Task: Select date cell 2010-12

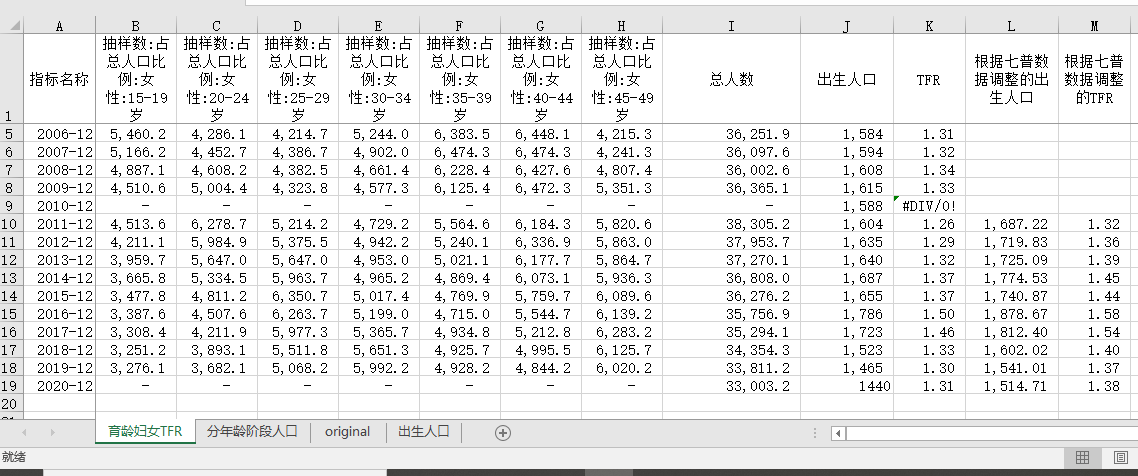Action: point(60,205)
